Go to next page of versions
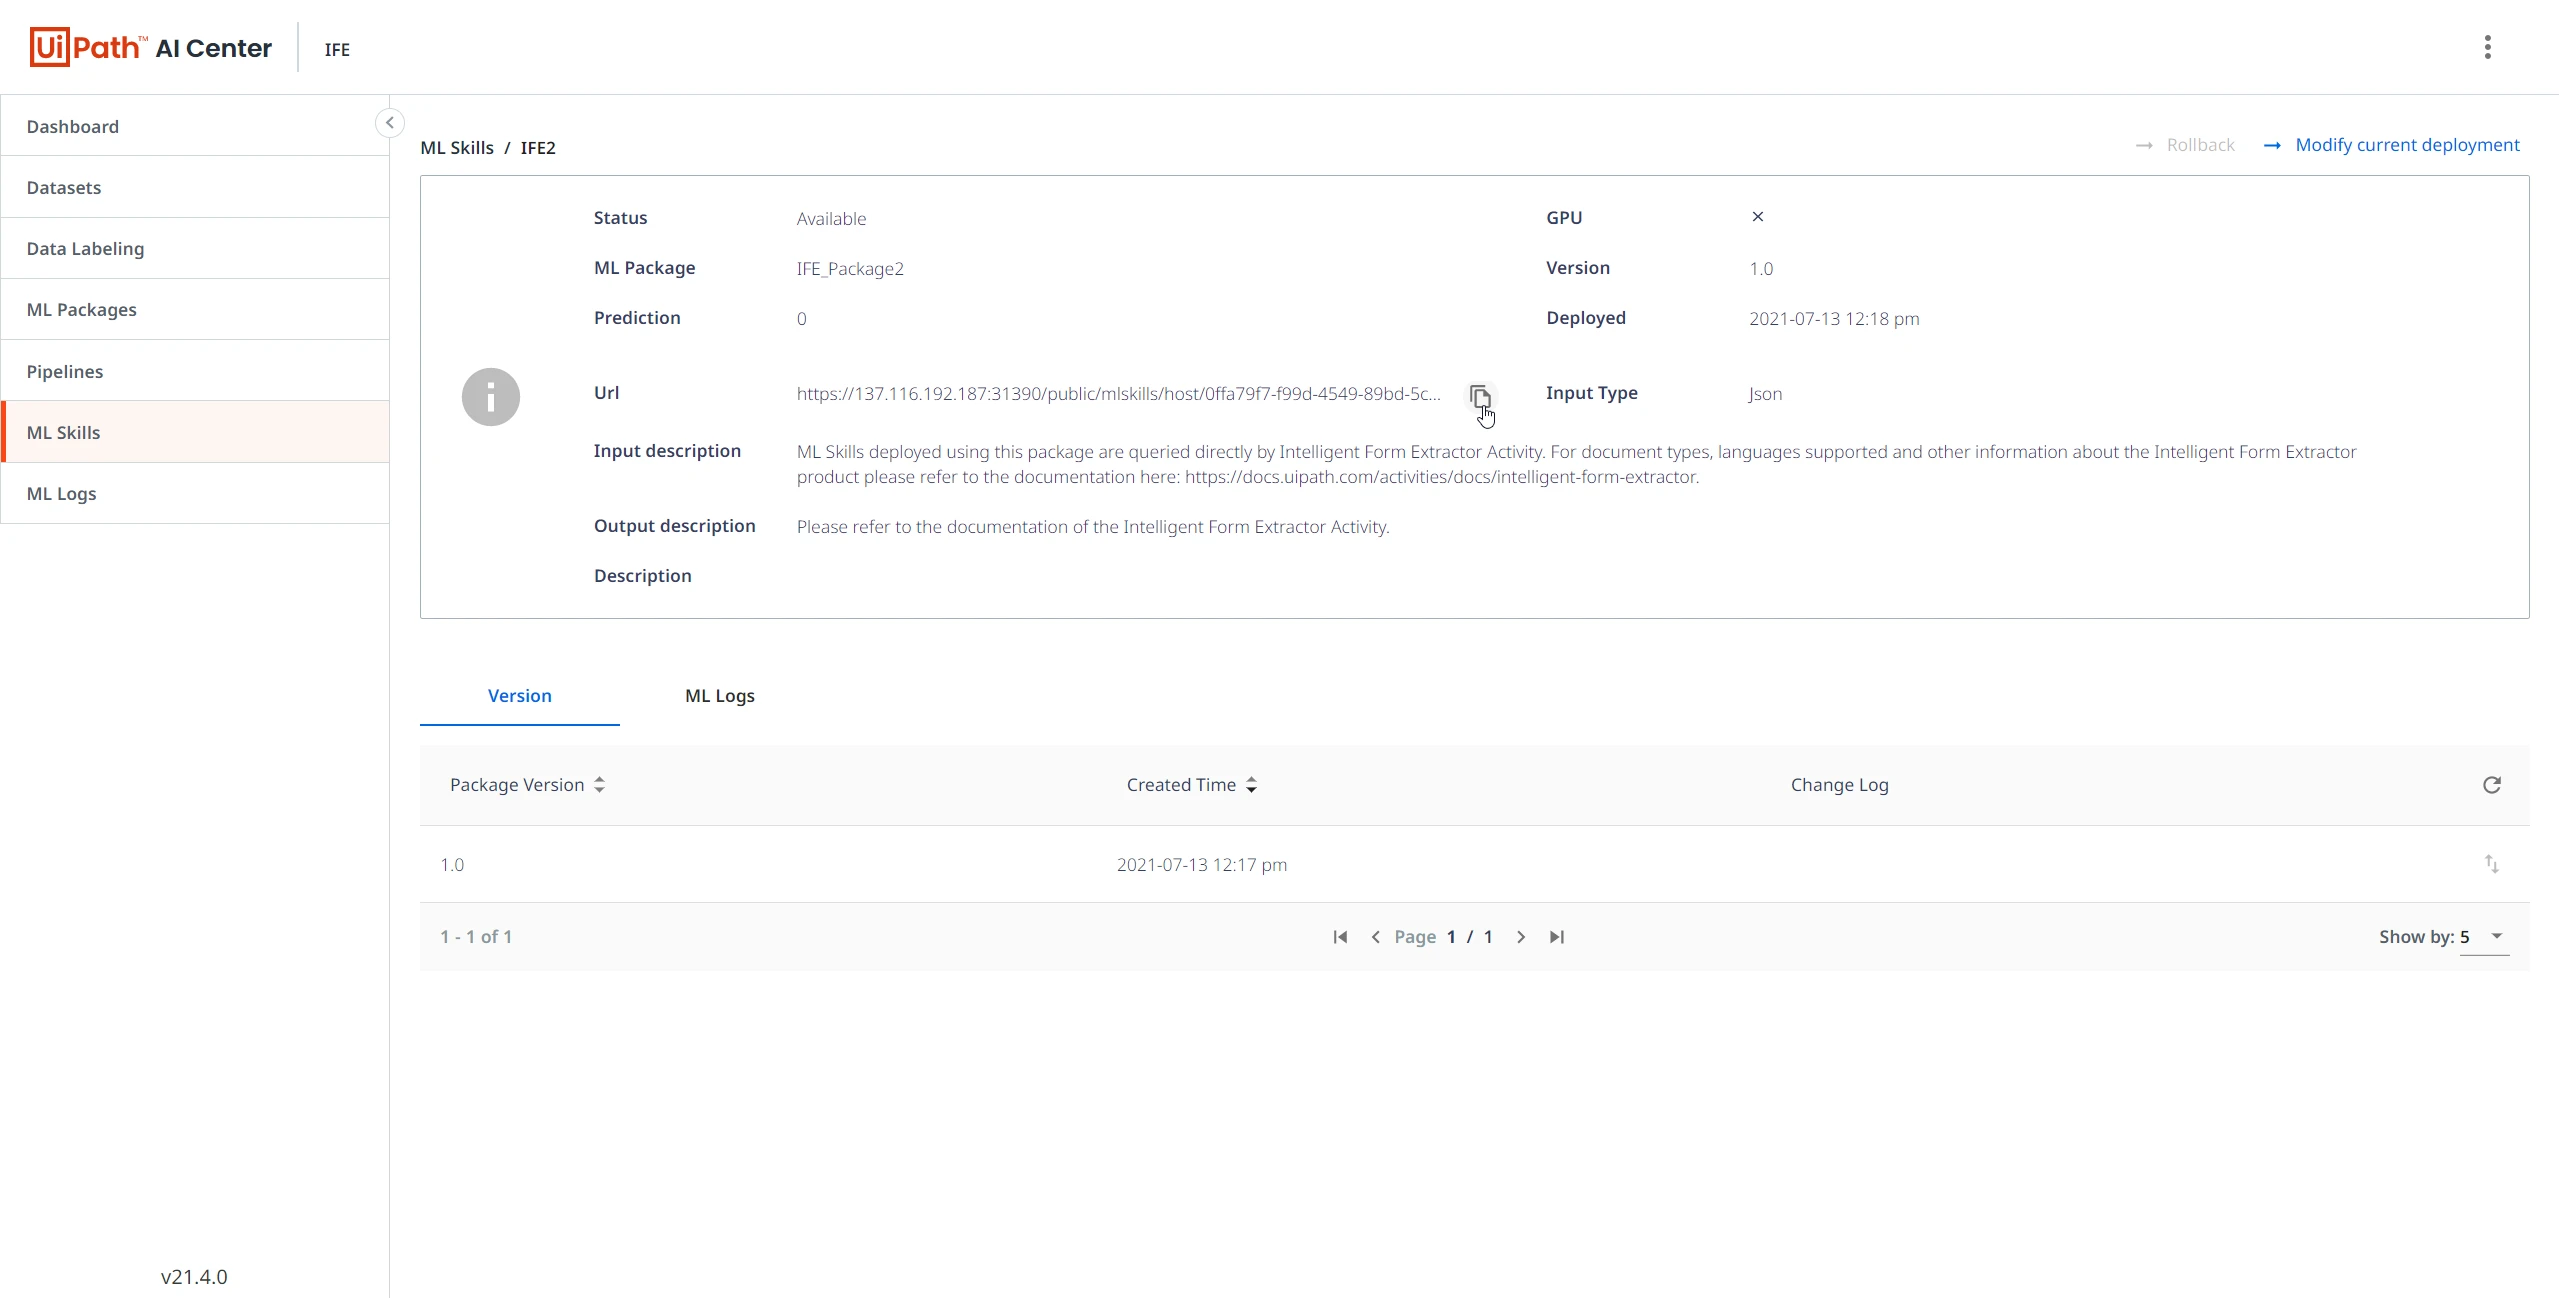This screenshot has height=1298, width=2559. (x=1521, y=937)
